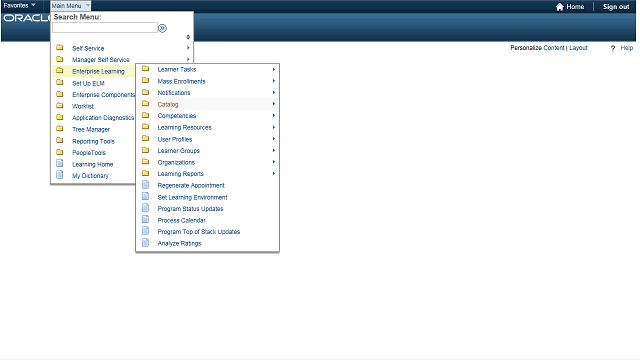Image resolution: width=640 pixels, height=360 pixels.
Task: Click the Home link text
Action: pos(575,7)
